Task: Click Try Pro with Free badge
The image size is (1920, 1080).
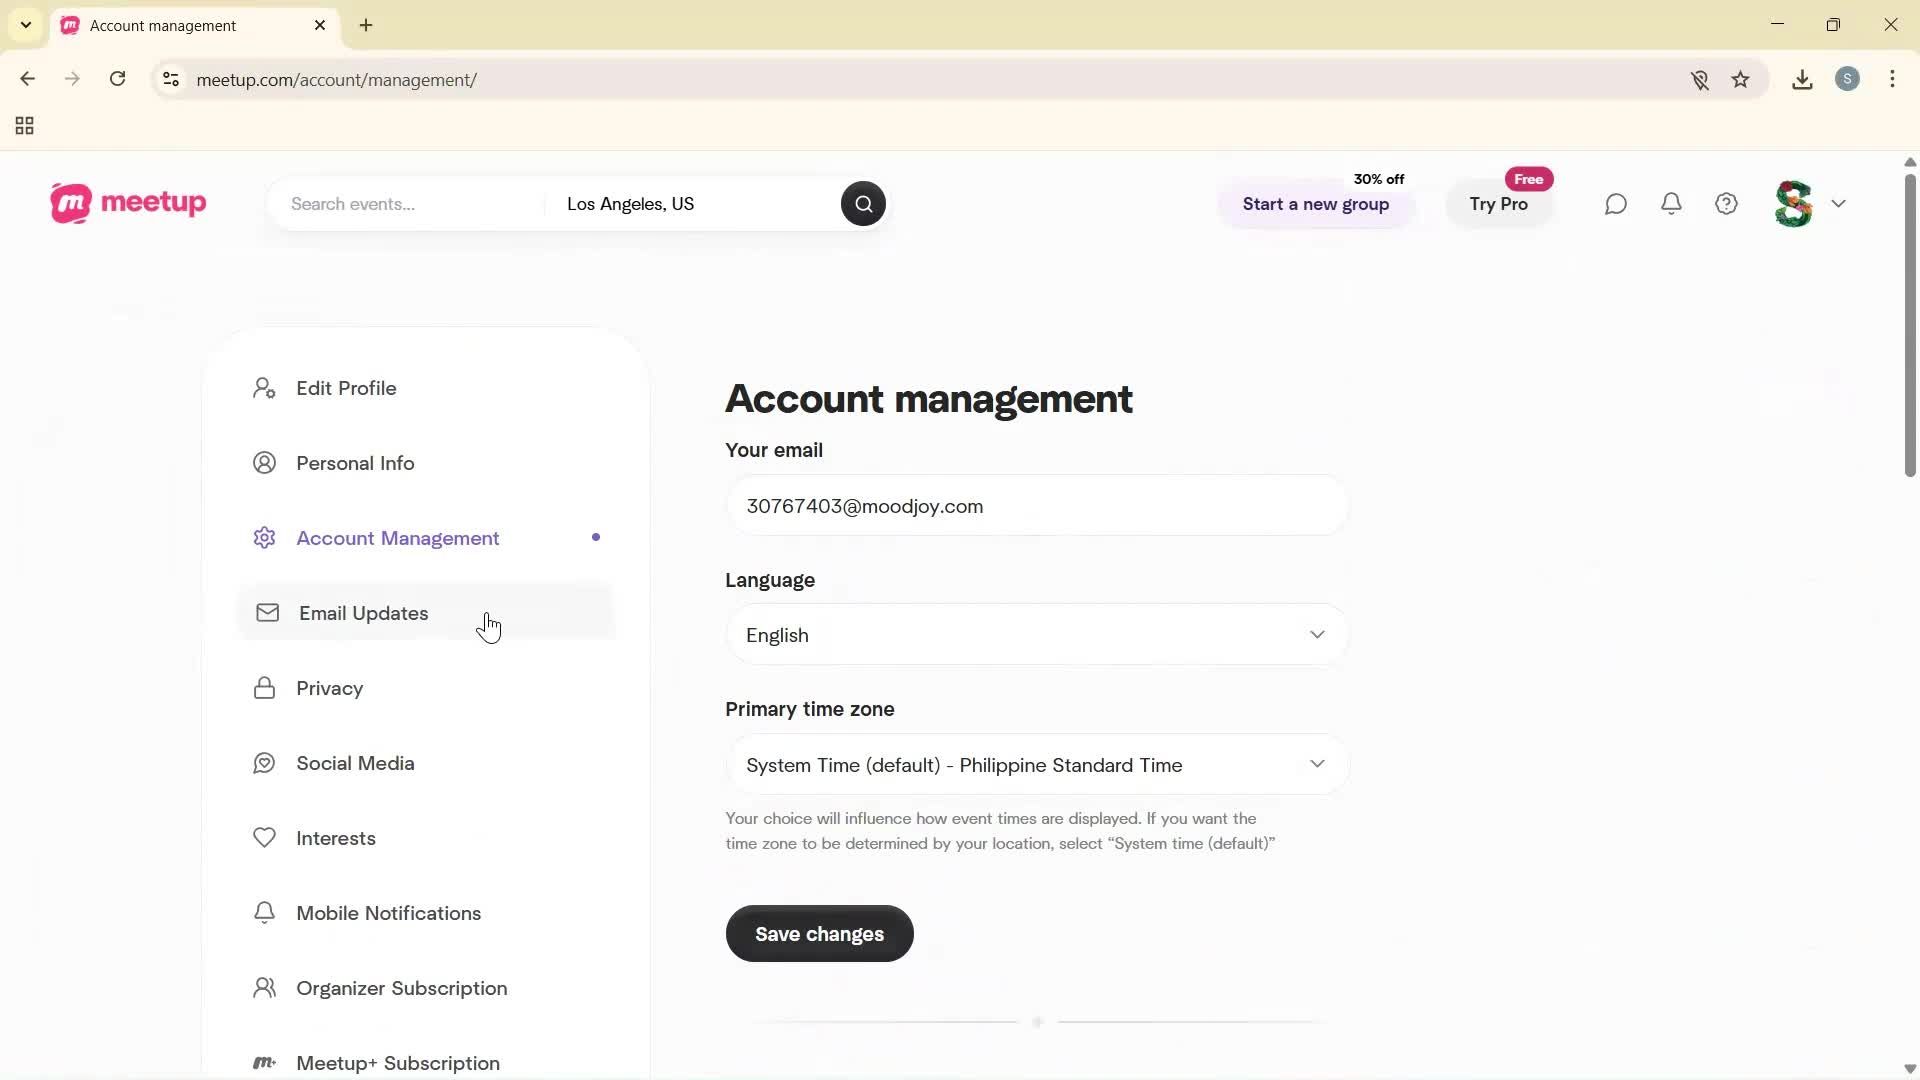Action: [1498, 204]
